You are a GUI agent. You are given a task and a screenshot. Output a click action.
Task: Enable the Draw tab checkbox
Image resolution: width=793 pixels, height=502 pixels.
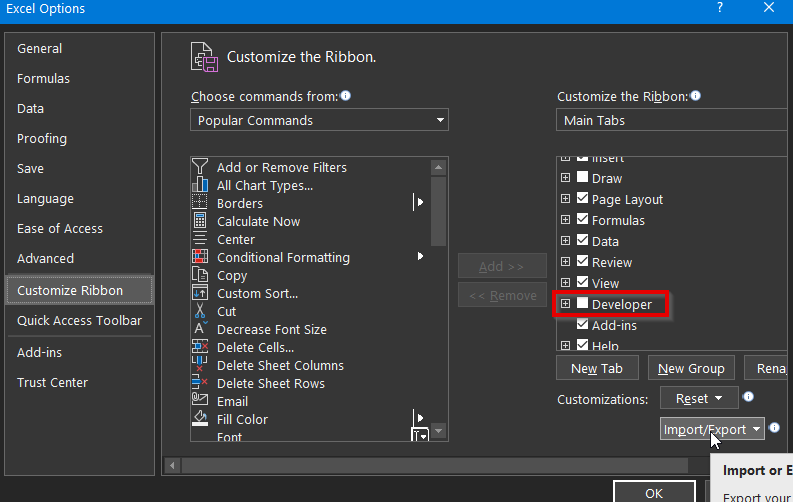click(x=583, y=177)
